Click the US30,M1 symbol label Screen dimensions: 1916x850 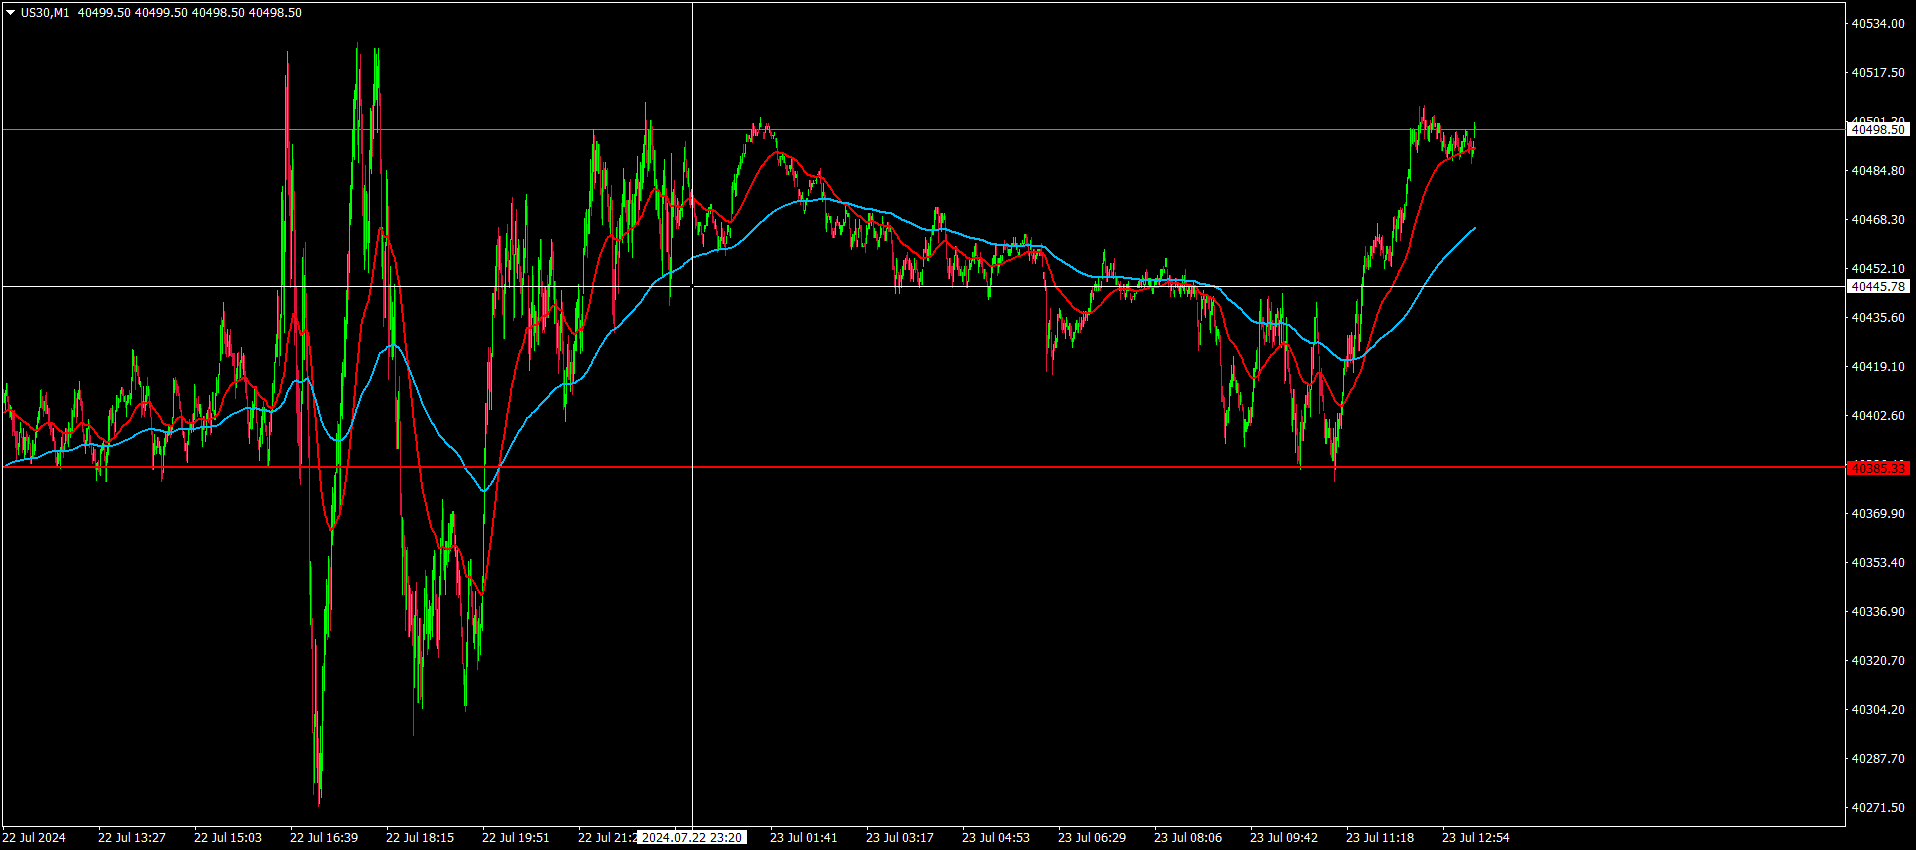point(45,13)
